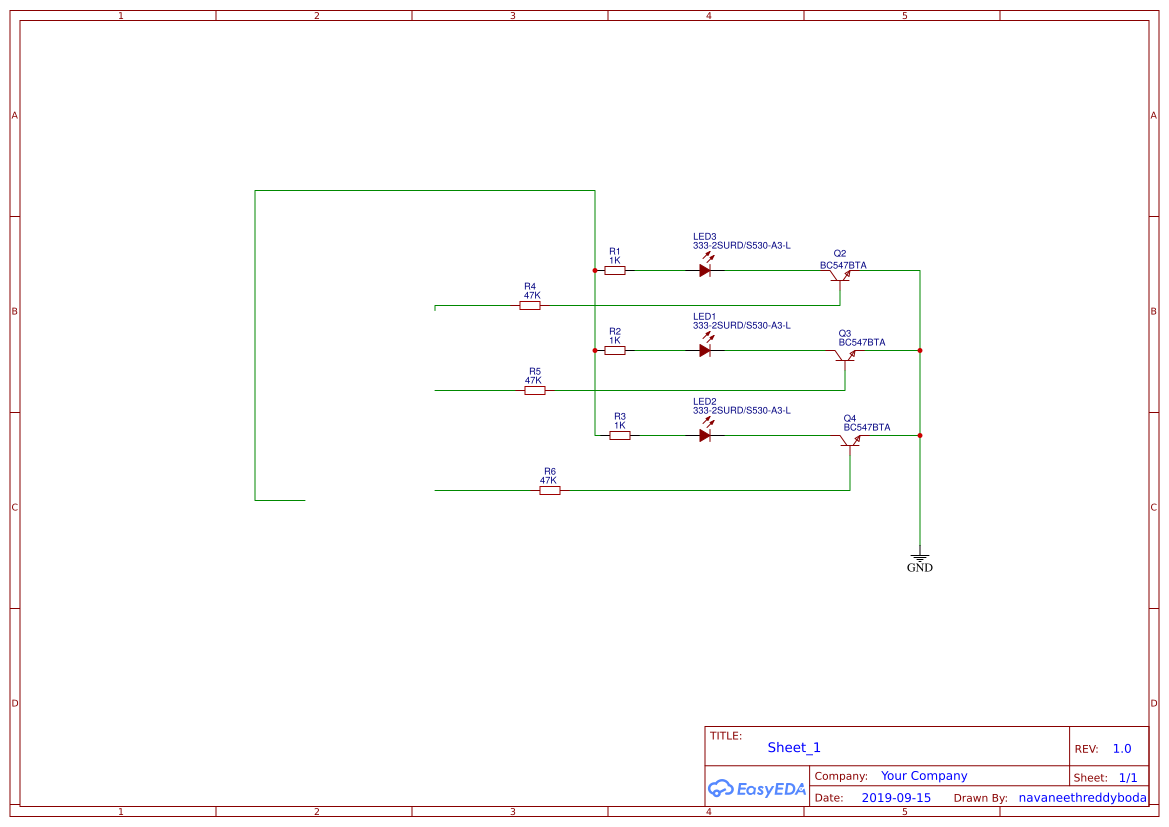Select the resistor R6 symbol
Viewport: 1169px width, 827px height.
click(x=549, y=490)
